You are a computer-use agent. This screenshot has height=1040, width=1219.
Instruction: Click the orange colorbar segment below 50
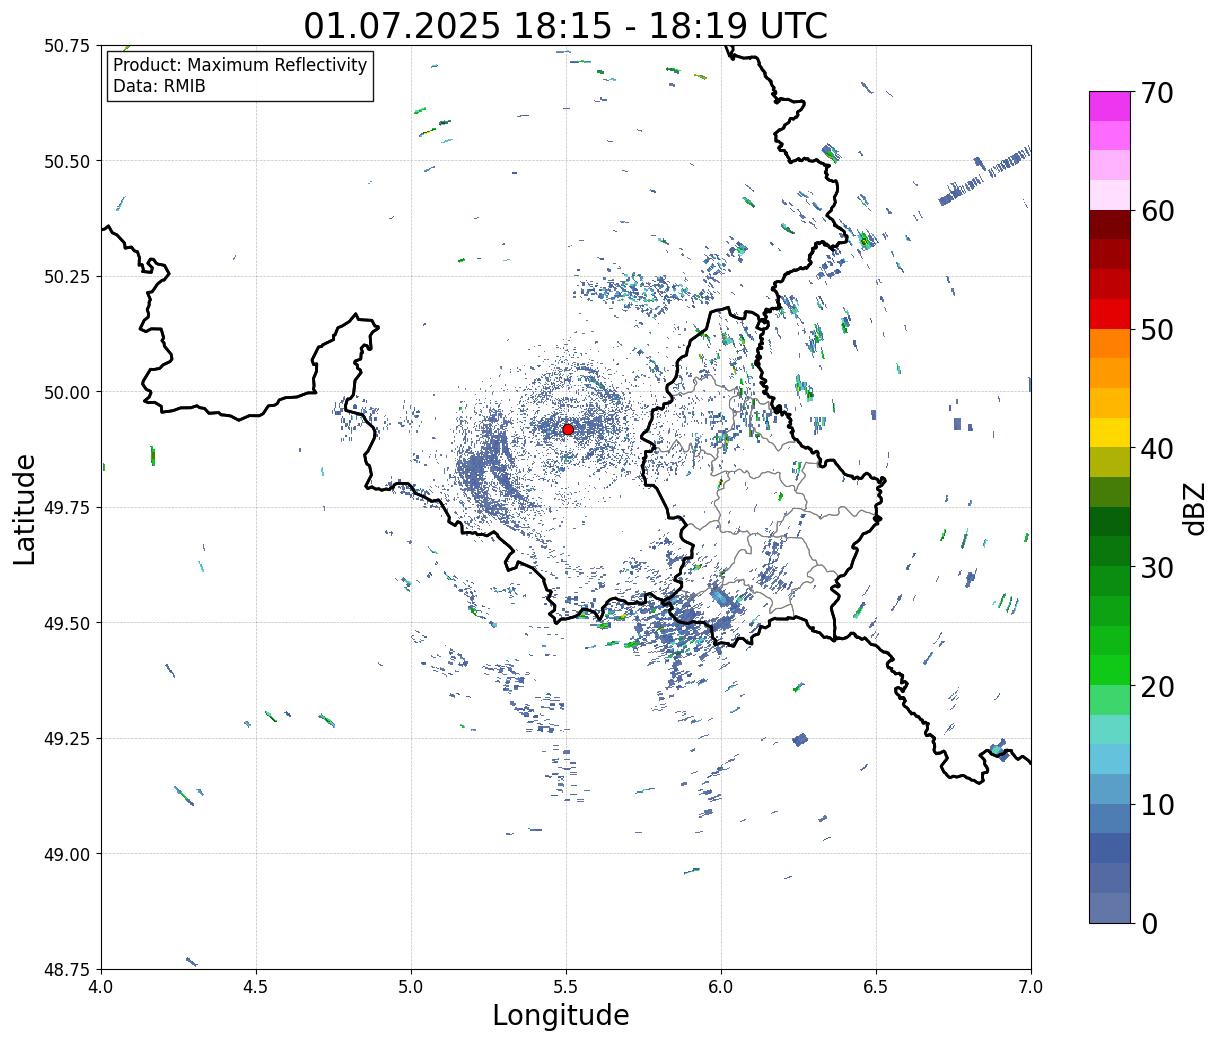coord(1110,343)
